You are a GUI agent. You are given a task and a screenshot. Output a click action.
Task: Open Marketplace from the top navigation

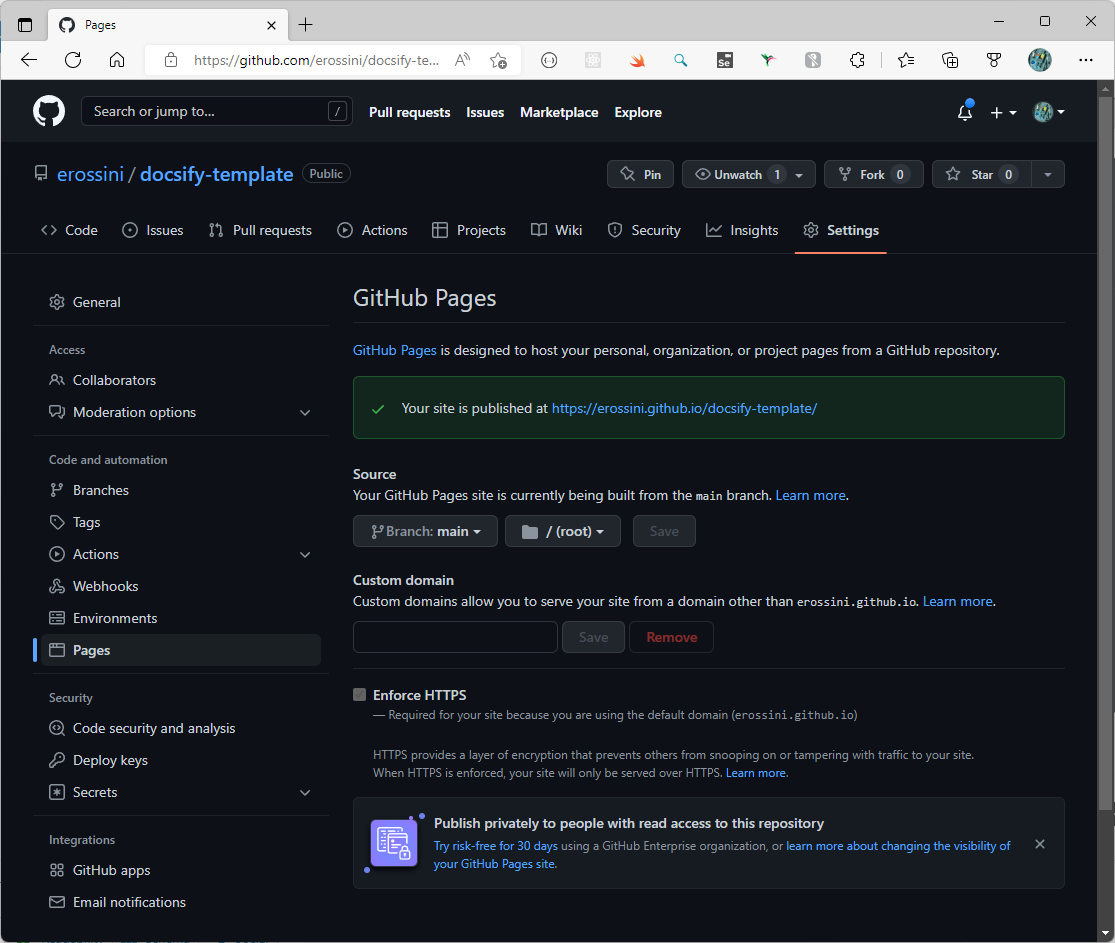point(559,112)
